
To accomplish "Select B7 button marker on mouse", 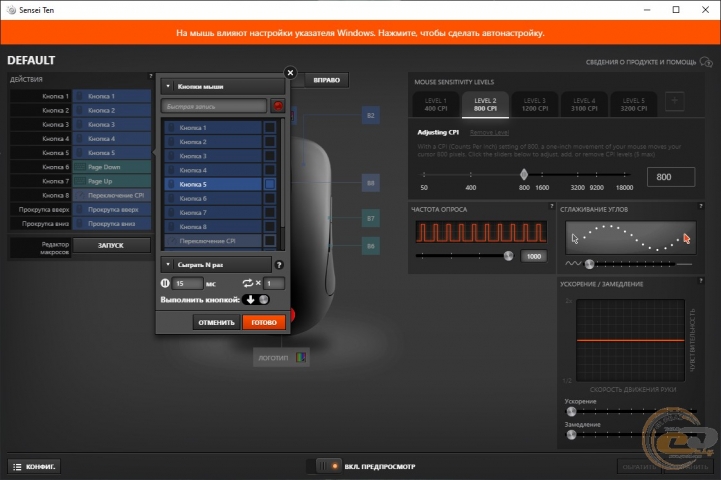I will click(x=371, y=218).
